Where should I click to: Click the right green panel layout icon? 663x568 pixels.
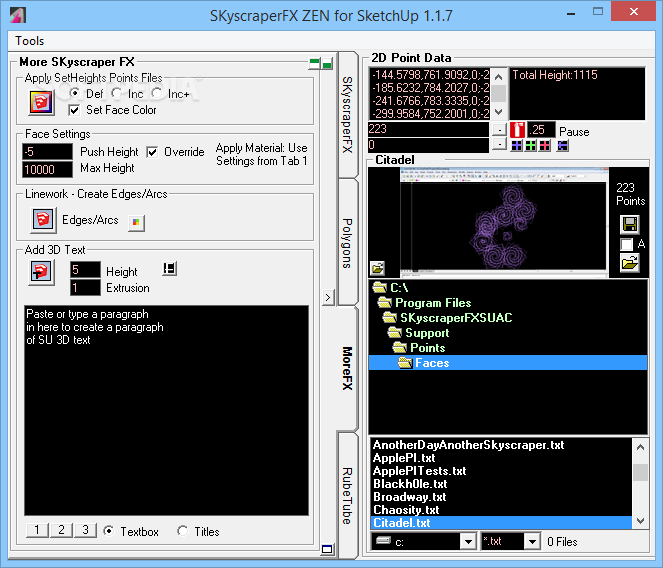point(327,63)
